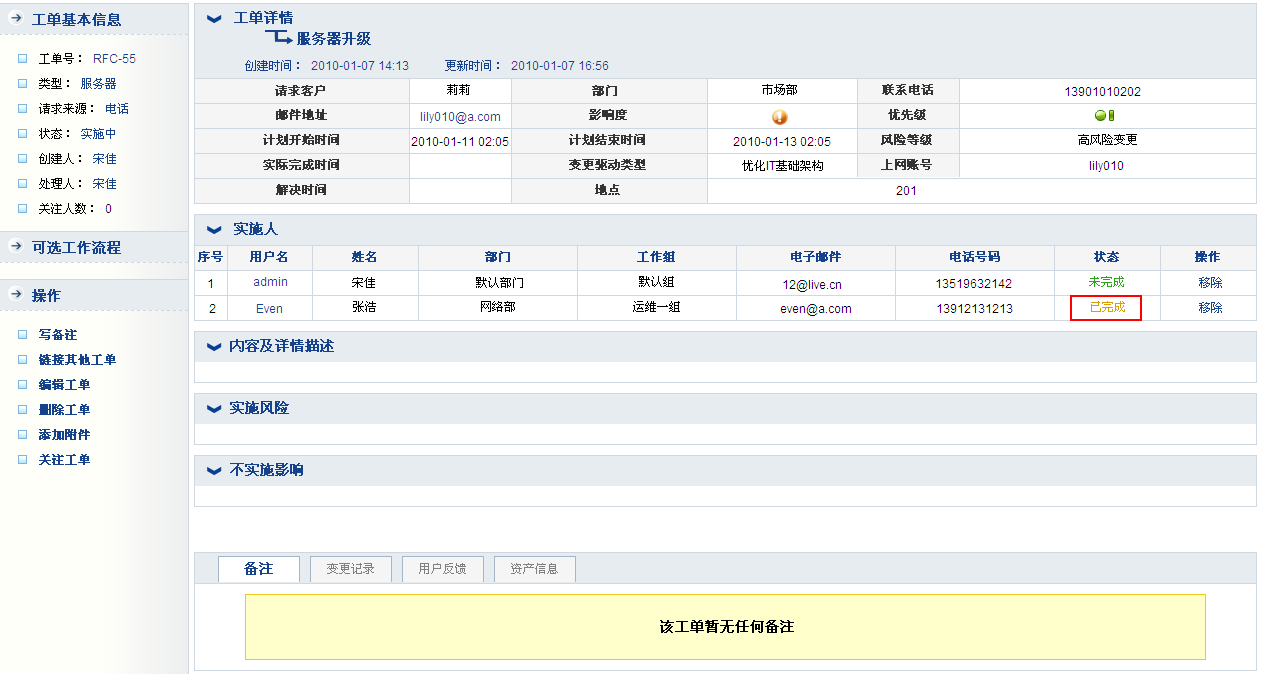1261x674 pixels.
Task: Collapse the 工单详情 section
Action: point(214,19)
